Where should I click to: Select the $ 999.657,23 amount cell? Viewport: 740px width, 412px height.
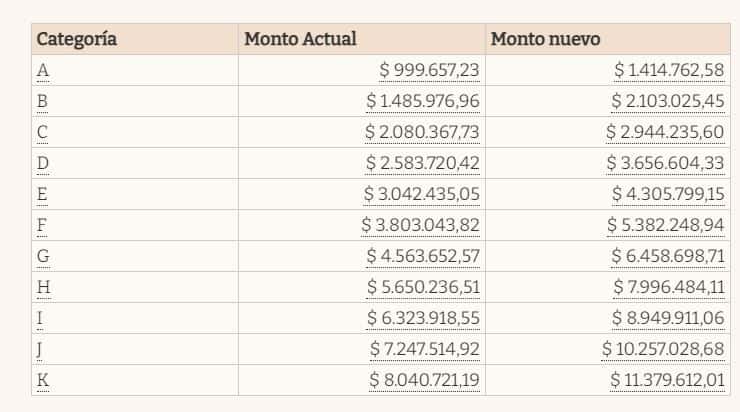429,70
